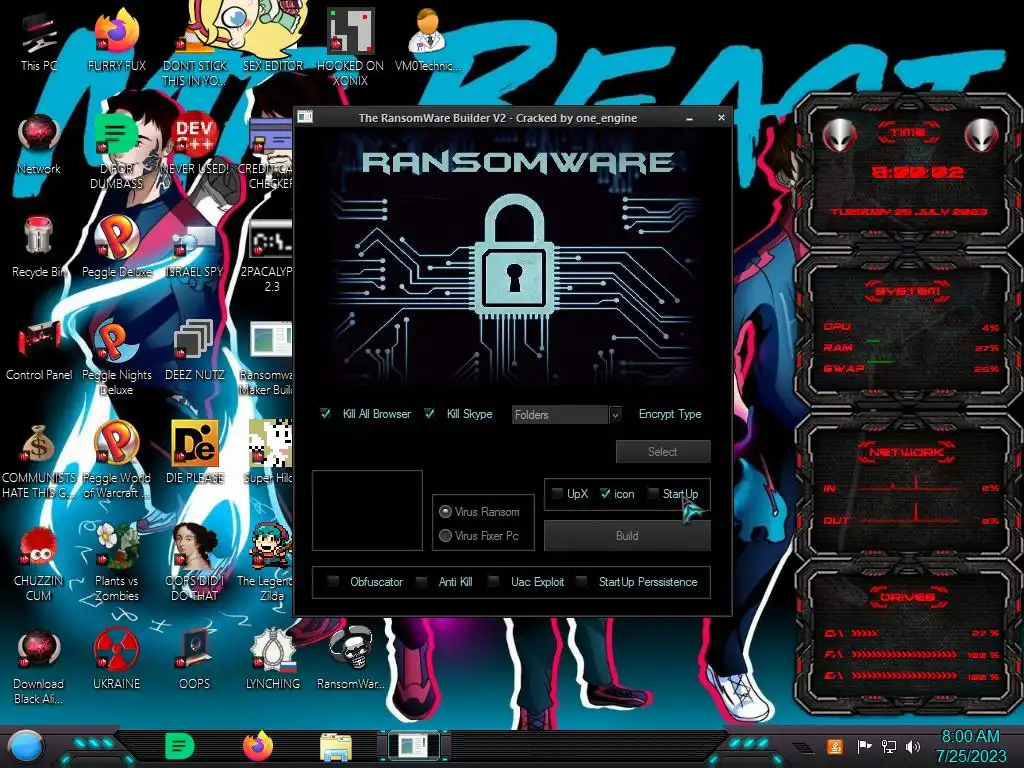Image resolution: width=1024 pixels, height=768 pixels.
Task: Select the Peggle World of Warcraft icon
Action: coord(116,460)
